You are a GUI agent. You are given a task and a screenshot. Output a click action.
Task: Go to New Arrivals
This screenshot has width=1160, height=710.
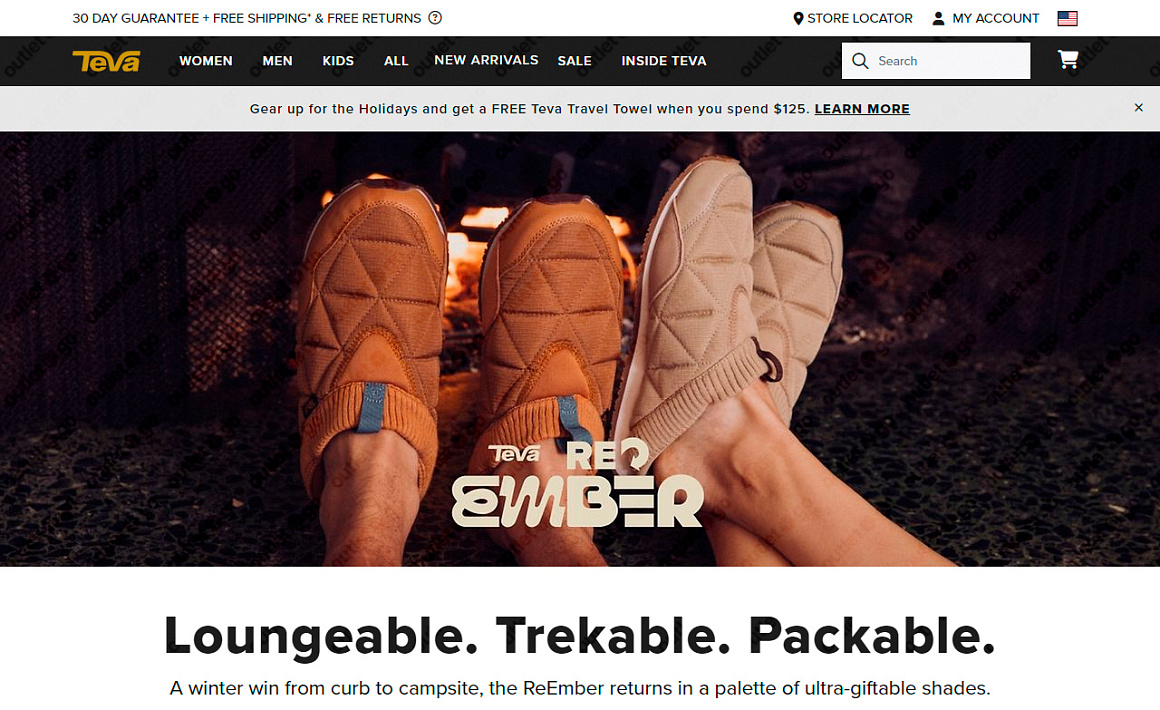[486, 60]
